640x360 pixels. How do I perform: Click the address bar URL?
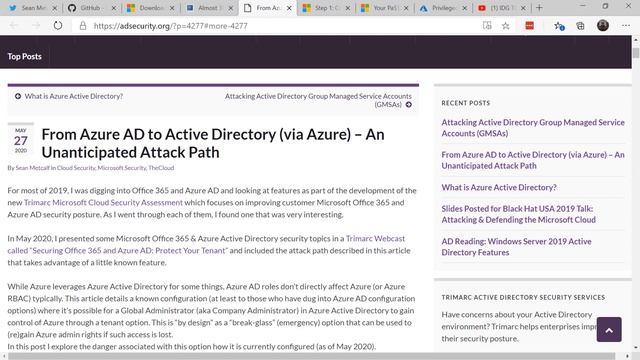(171, 26)
